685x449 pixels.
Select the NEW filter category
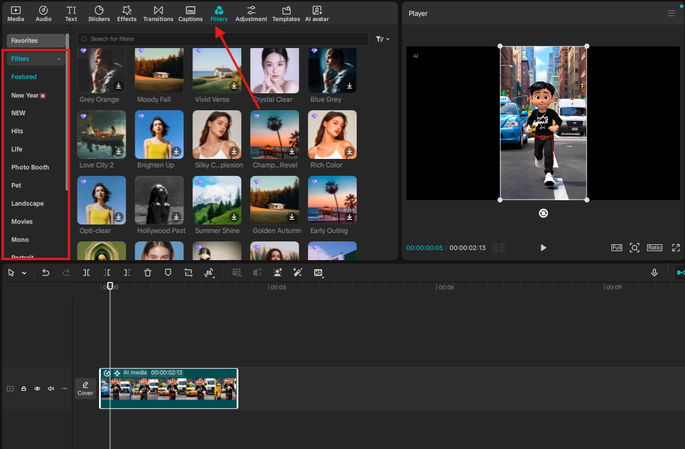pyautogui.click(x=18, y=113)
